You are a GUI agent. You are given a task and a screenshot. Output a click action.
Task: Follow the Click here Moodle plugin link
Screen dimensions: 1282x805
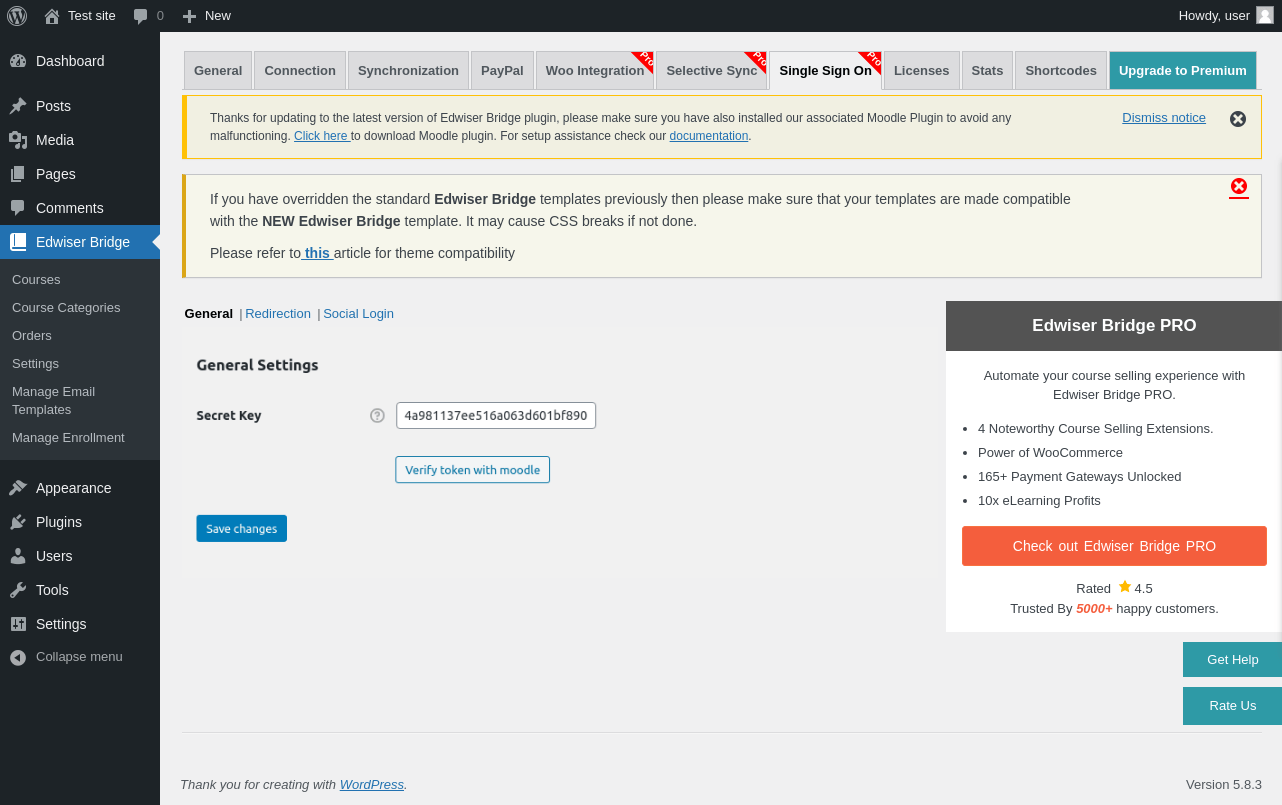321,136
